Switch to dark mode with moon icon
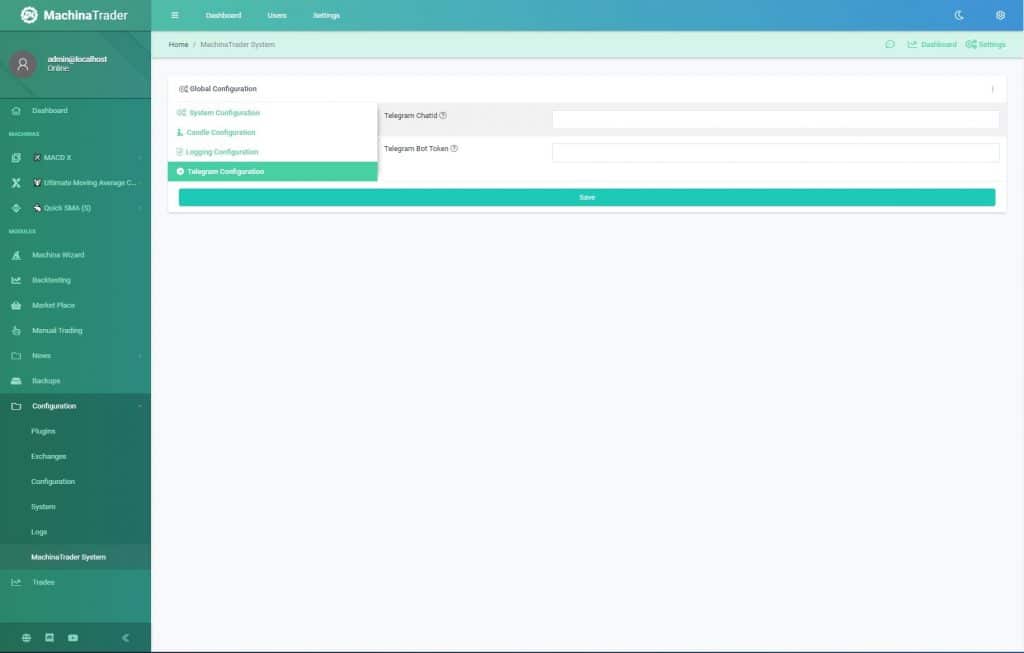Viewport: 1024px width, 653px height. tap(959, 15)
